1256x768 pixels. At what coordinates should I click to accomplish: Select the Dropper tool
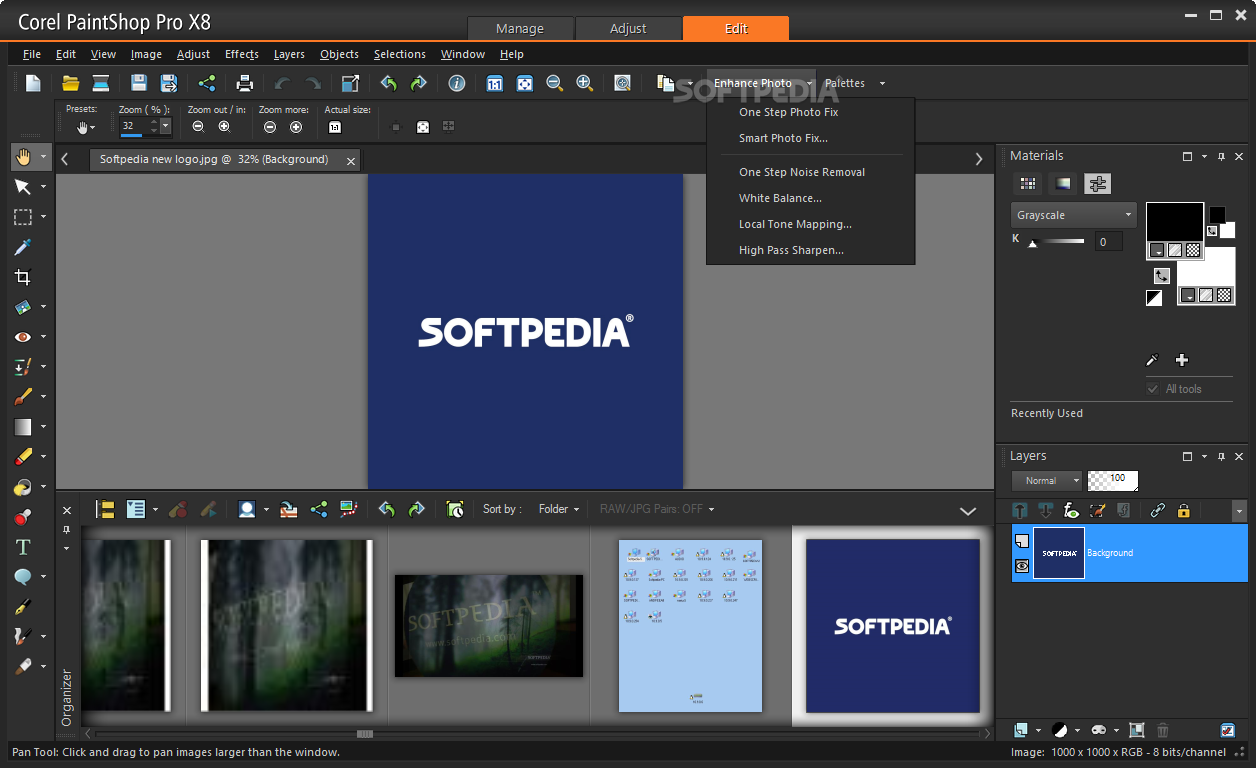(x=22, y=247)
